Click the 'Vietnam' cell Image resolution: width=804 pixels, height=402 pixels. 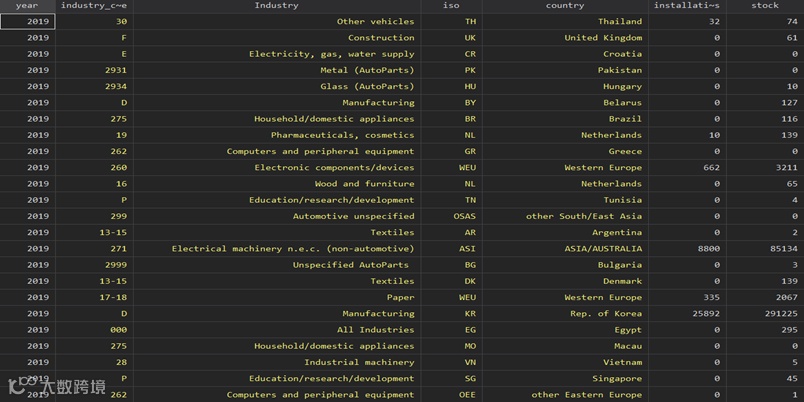(x=565, y=363)
